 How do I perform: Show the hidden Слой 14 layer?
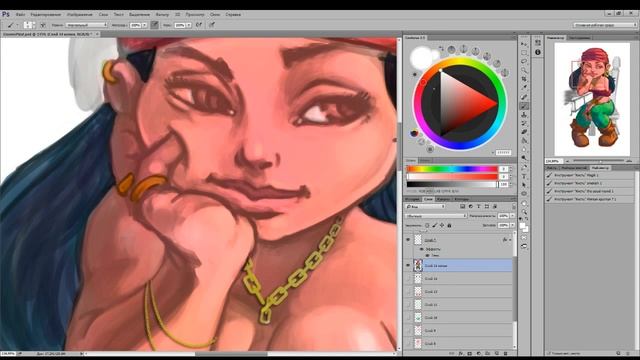click(408, 279)
